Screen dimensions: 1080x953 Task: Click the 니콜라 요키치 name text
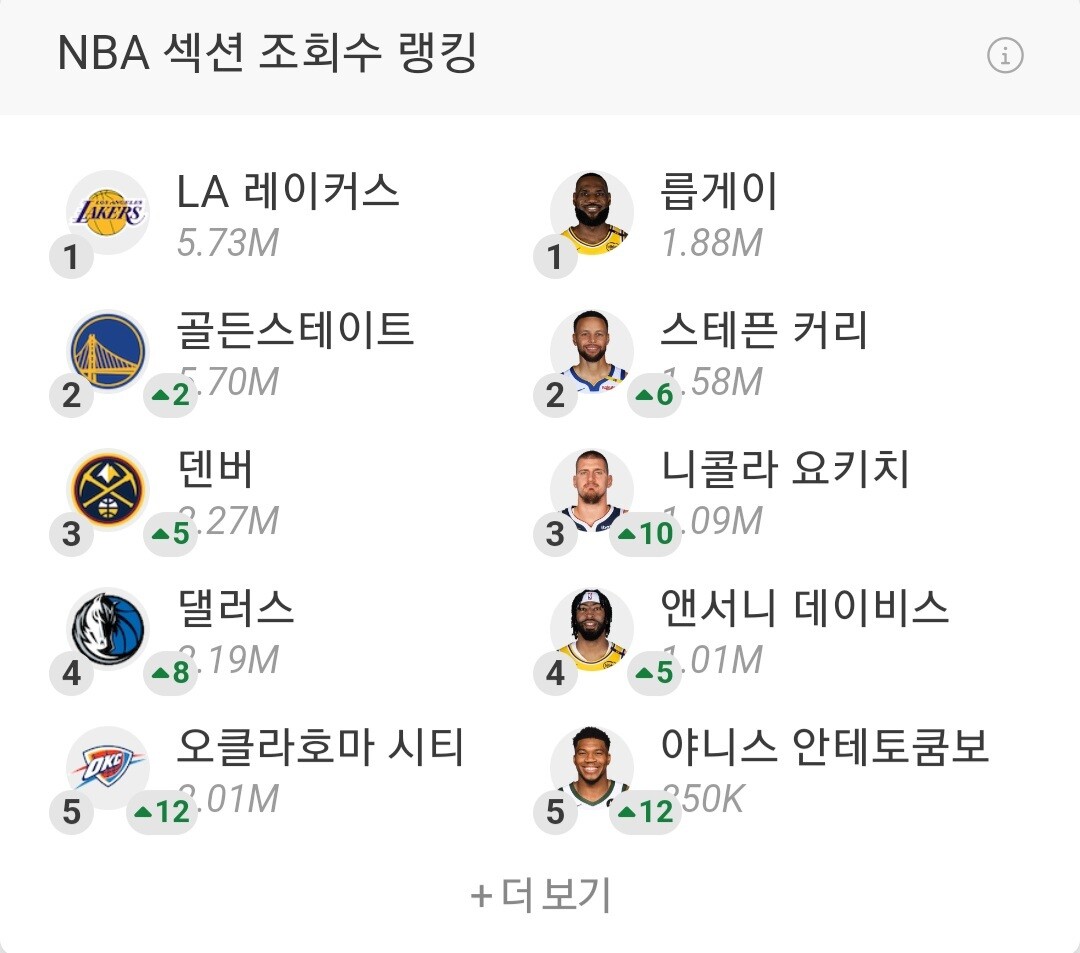tap(785, 469)
